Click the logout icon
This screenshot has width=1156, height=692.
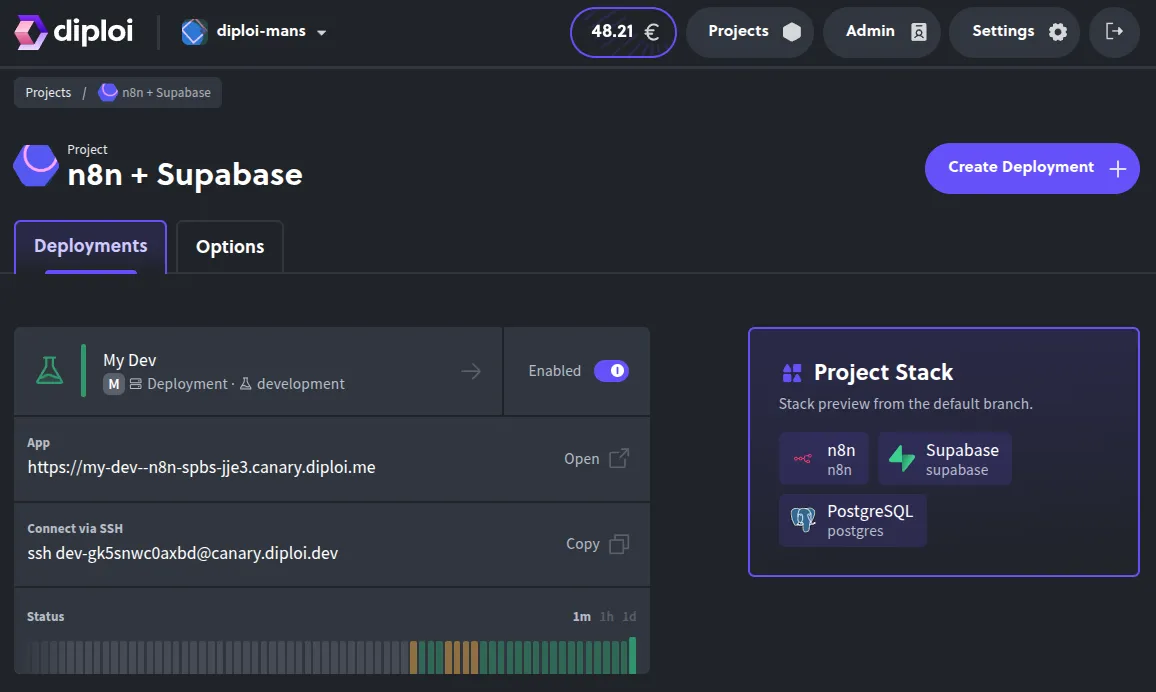1114,31
